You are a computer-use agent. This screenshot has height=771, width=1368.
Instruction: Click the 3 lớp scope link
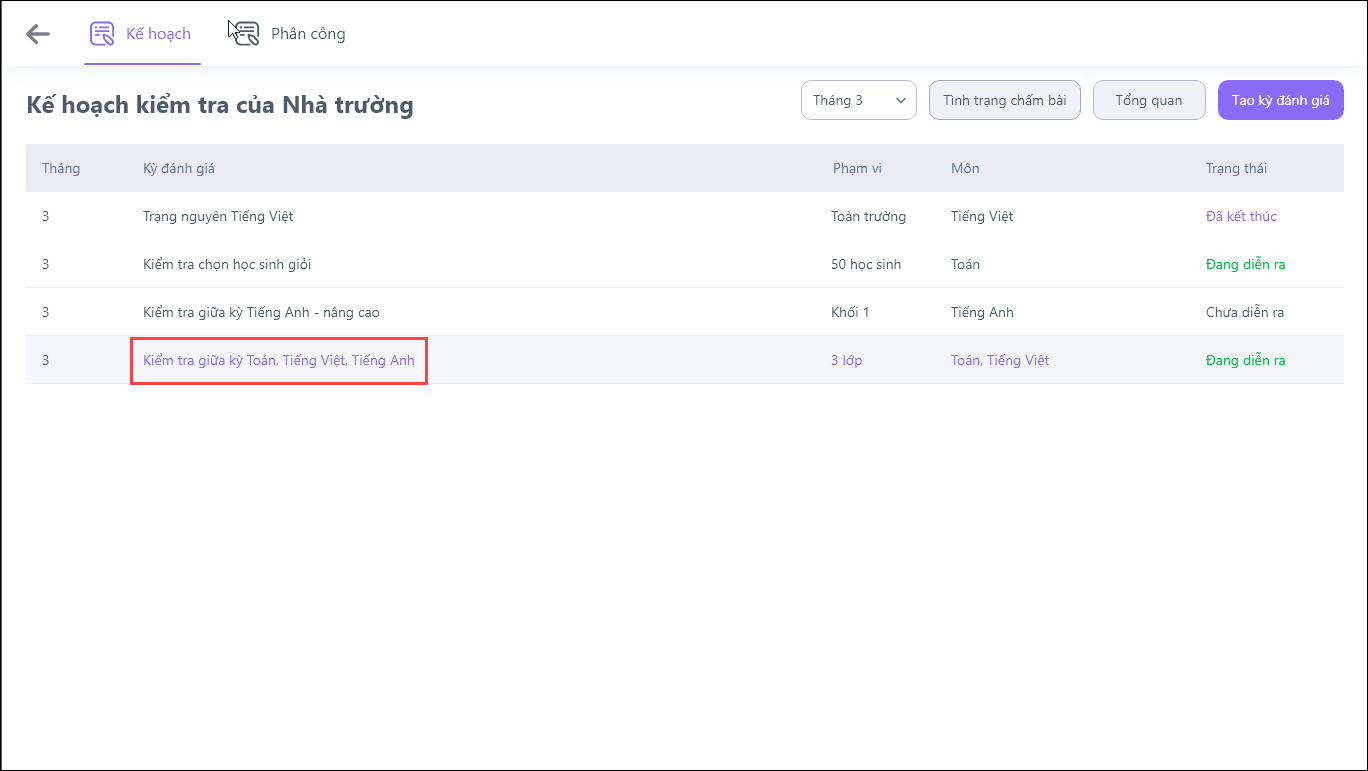pos(846,360)
